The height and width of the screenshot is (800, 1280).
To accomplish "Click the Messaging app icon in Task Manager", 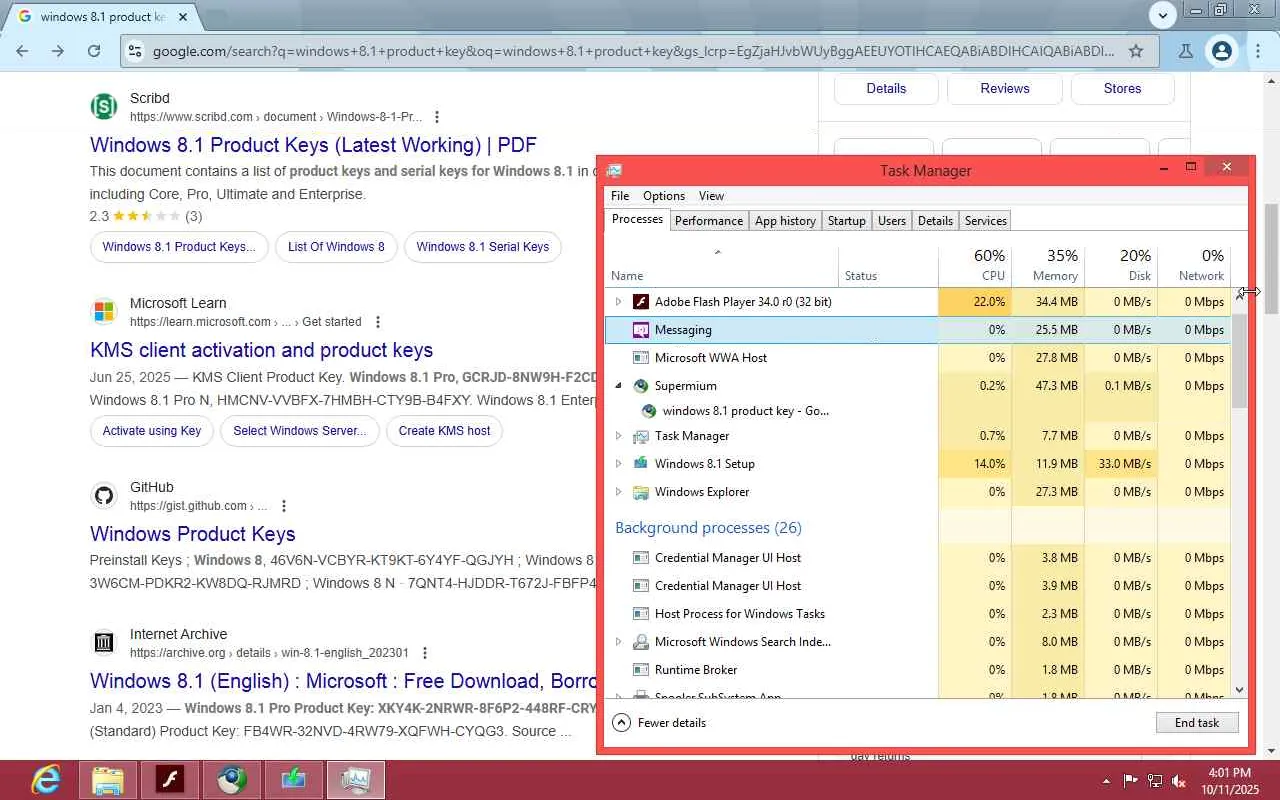I will [x=641, y=329].
